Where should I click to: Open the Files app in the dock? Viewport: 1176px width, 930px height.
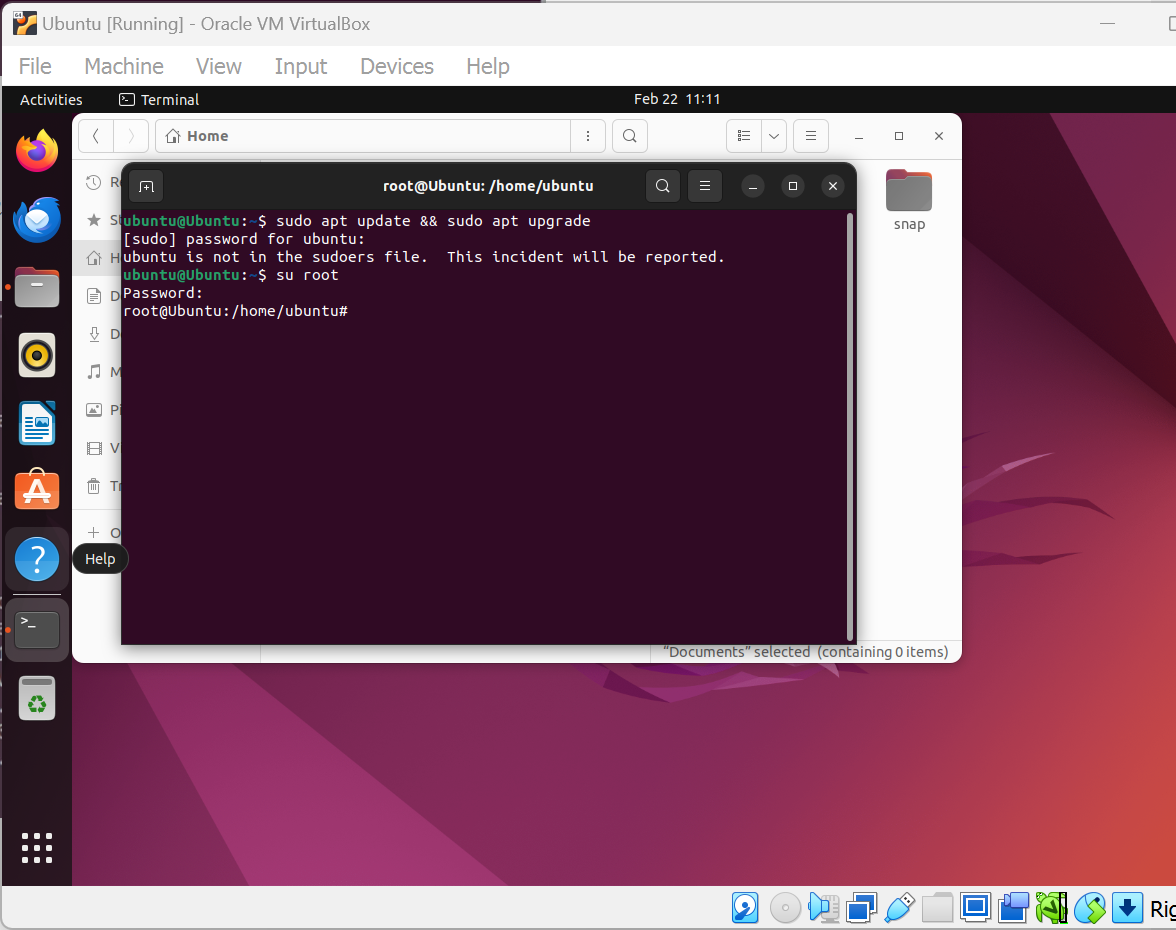tap(37, 287)
